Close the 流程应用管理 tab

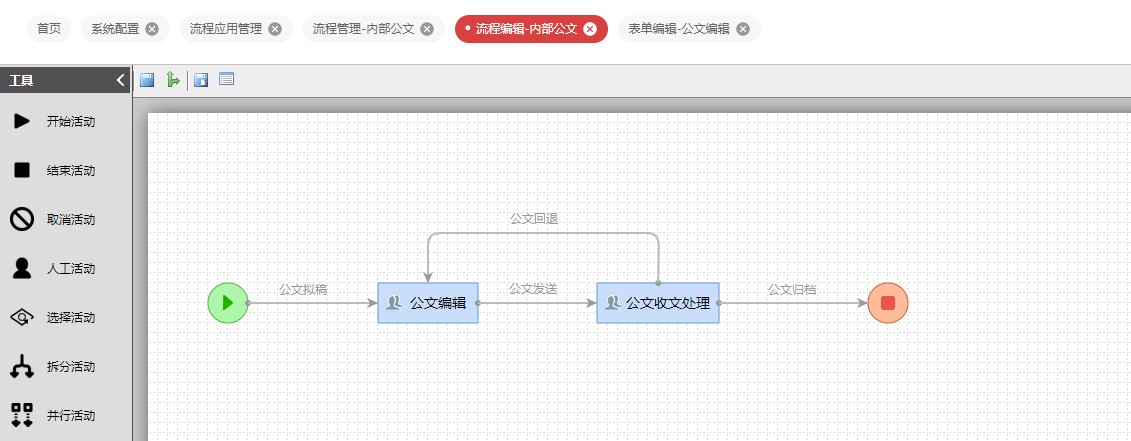275,29
